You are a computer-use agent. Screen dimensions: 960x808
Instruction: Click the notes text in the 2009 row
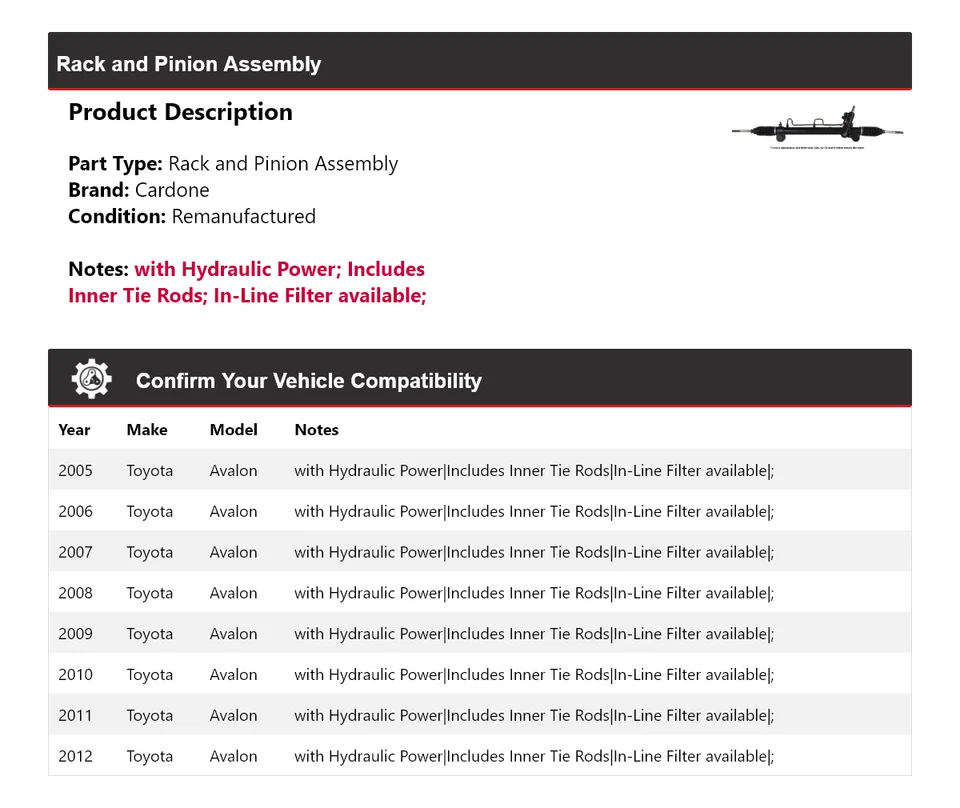tap(533, 634)
